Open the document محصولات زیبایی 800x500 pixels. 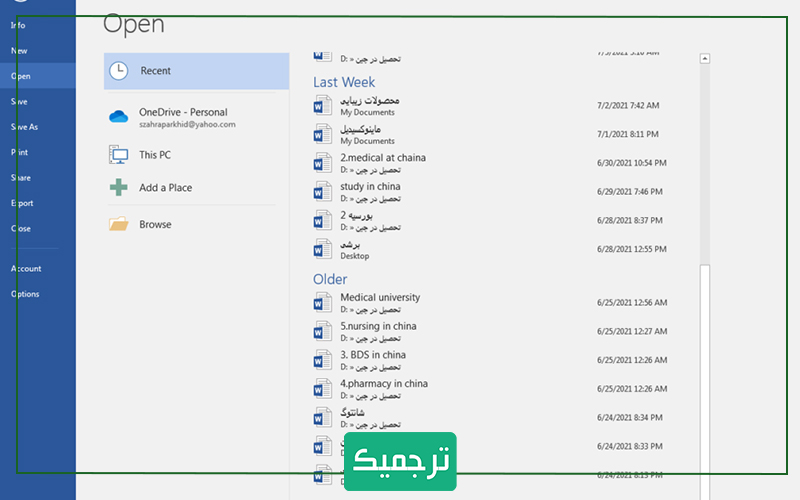[370, 100]
